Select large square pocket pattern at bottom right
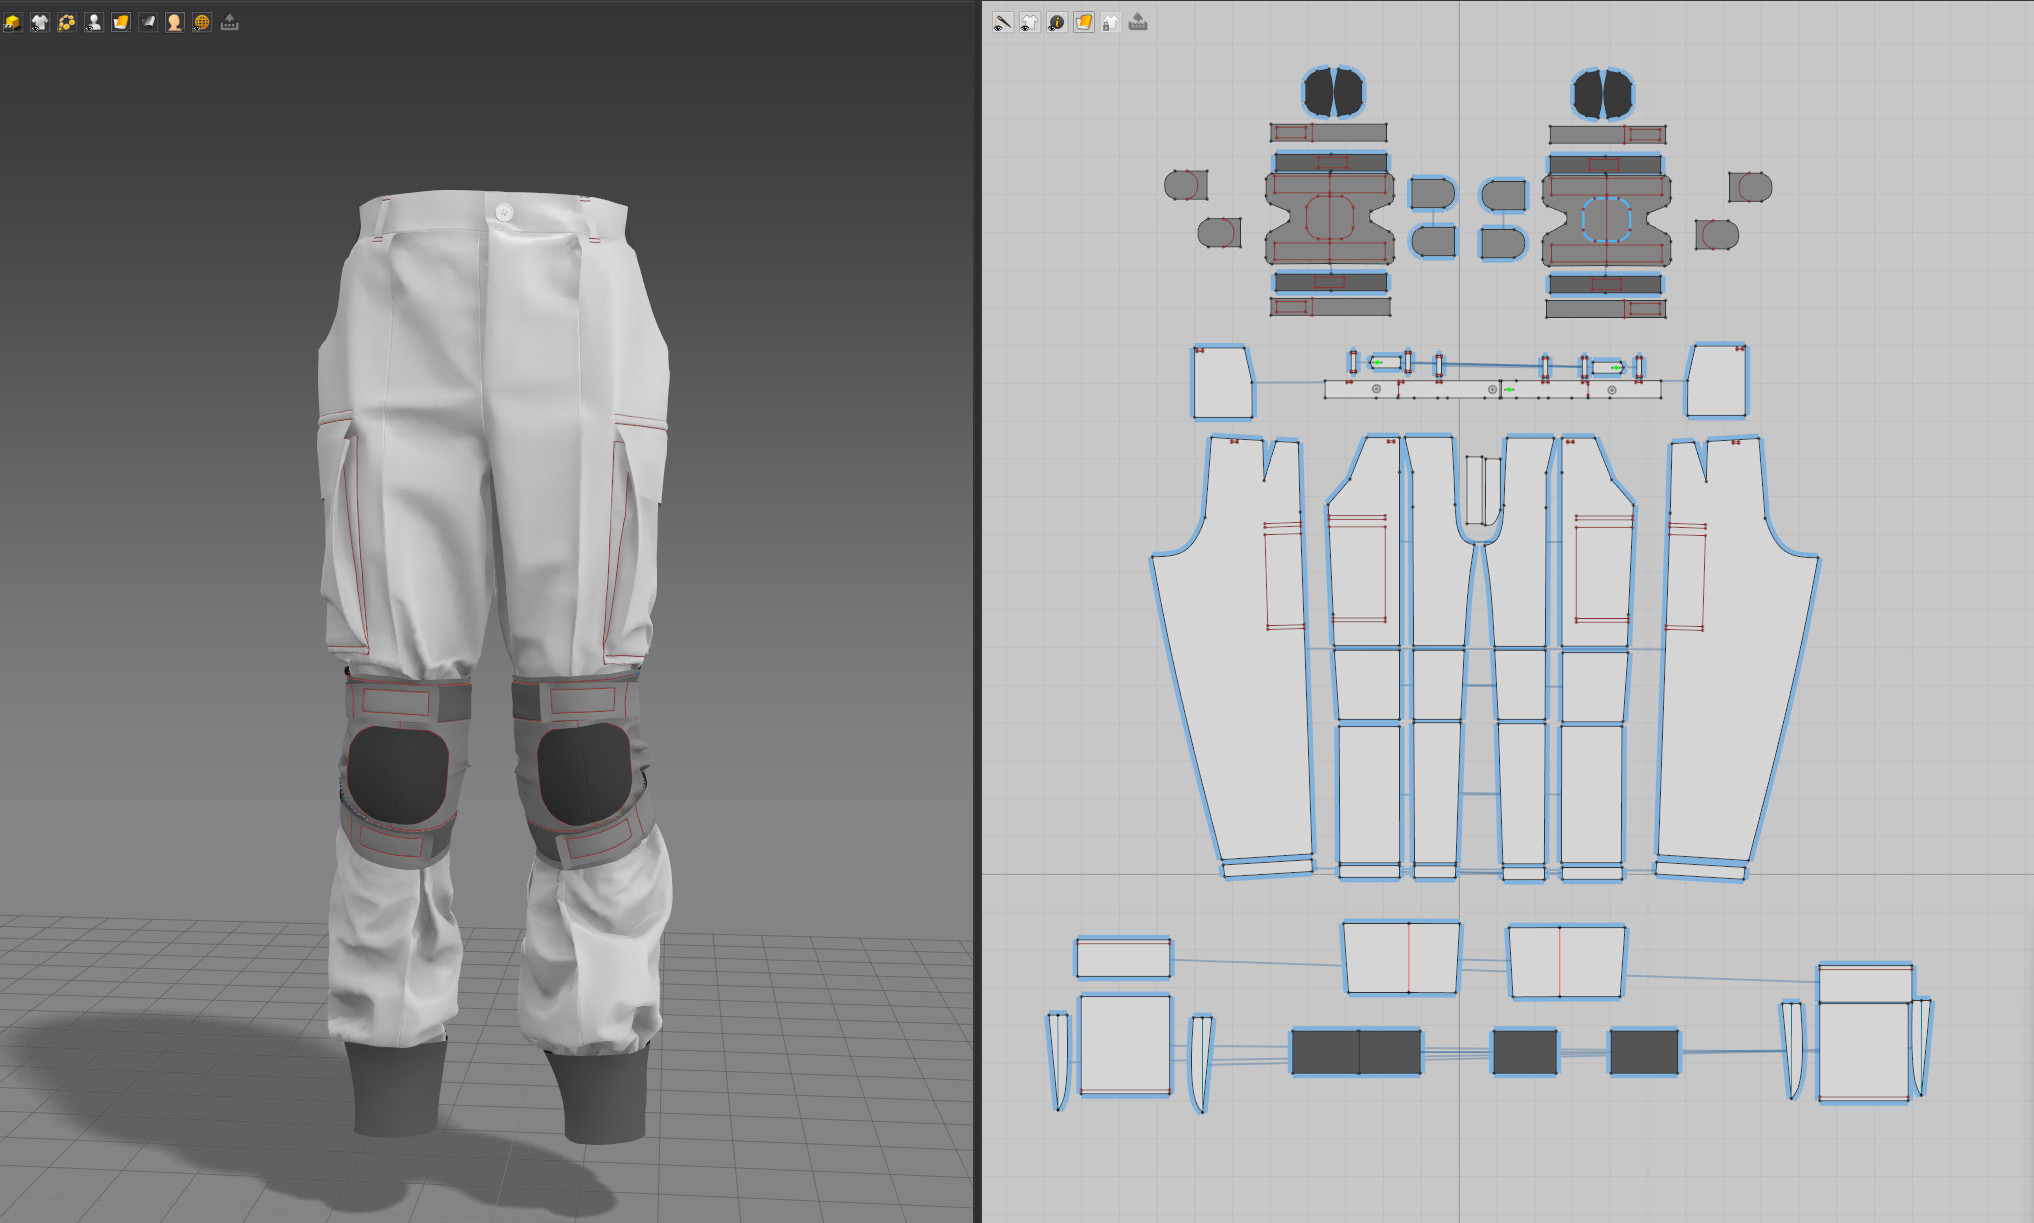 1864,1050
